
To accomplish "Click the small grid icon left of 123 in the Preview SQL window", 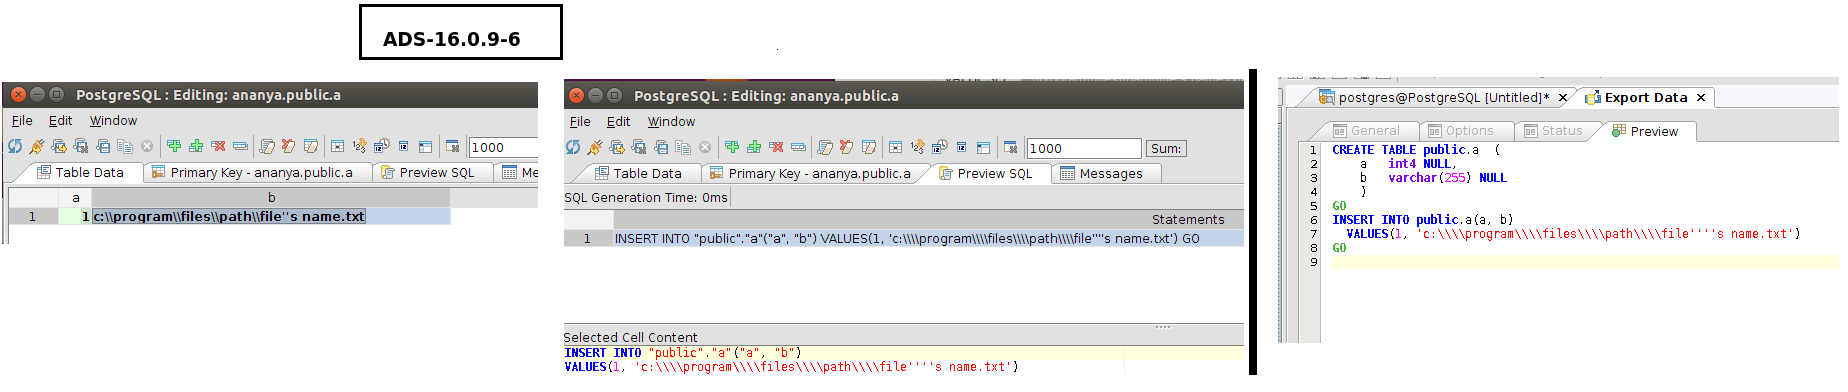I will click(x=895, y=147).
